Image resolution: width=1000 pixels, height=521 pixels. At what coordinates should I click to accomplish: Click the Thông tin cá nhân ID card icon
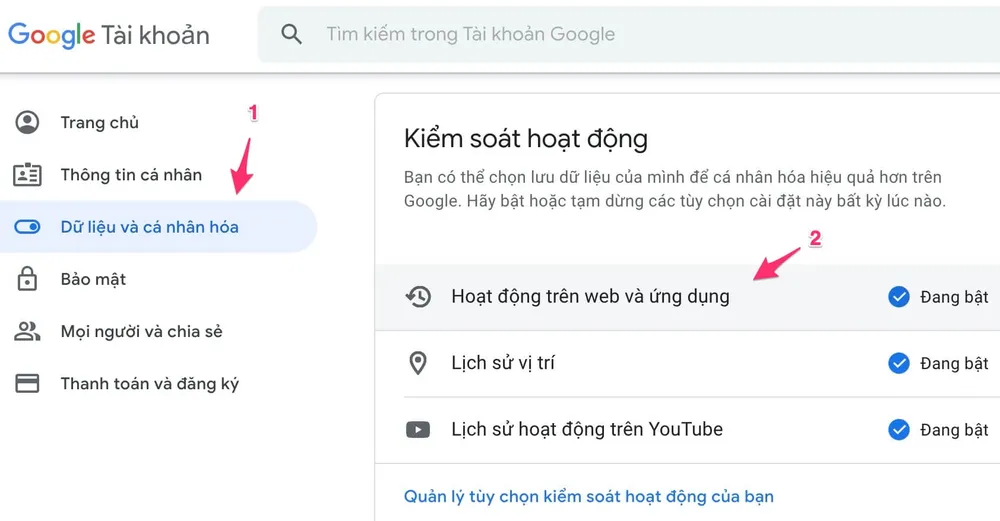tap(27, 175)
